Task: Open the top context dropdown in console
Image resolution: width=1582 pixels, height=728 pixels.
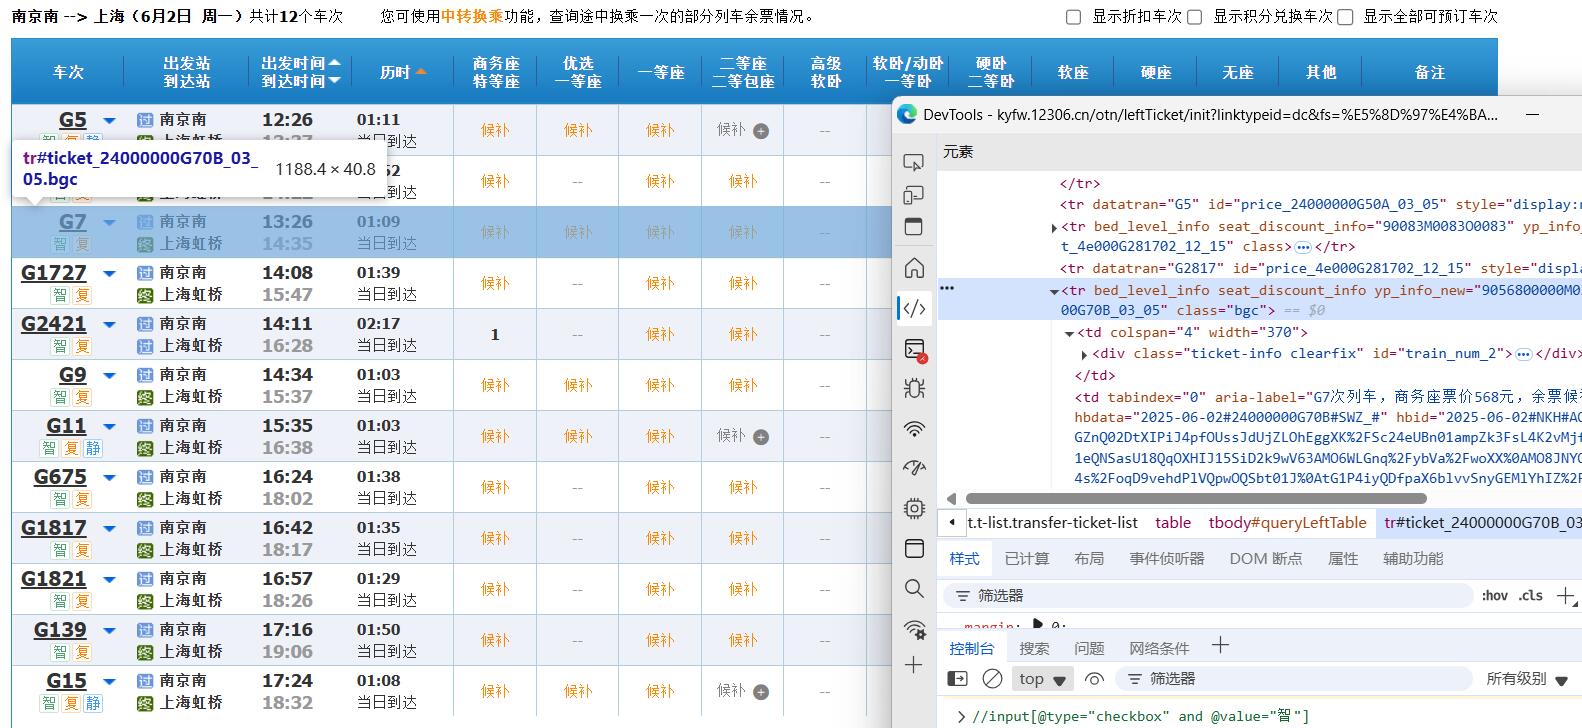Action: [1043, 679]
